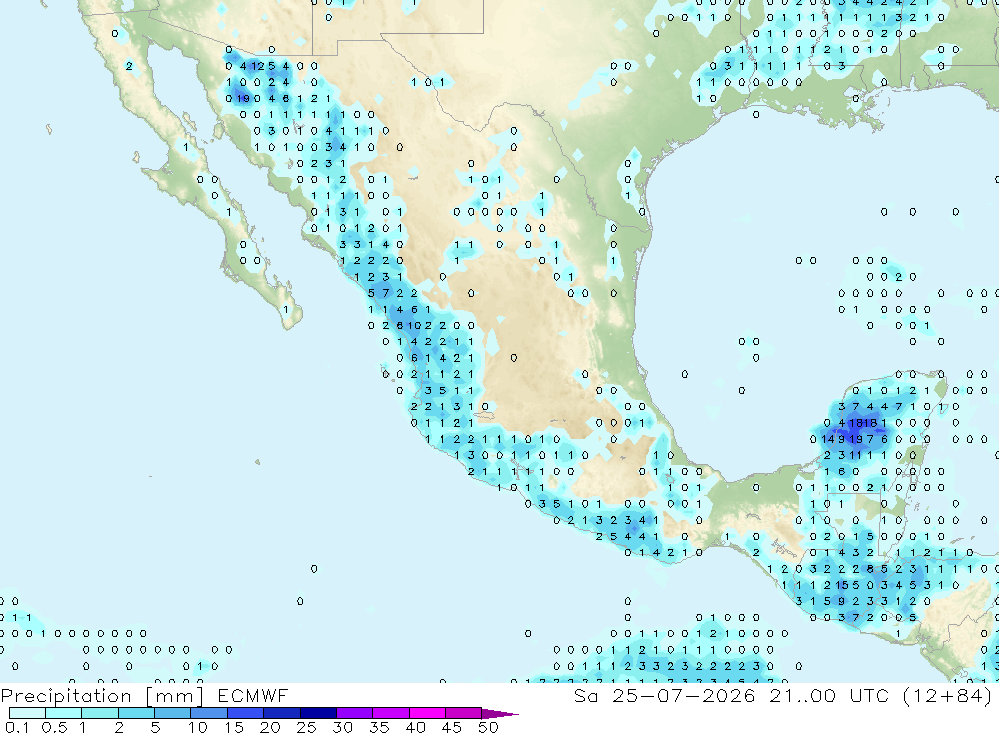Click the legend tick label '35'
Viewport: 1000px width, 733px height.
click(x=379, y=727)
